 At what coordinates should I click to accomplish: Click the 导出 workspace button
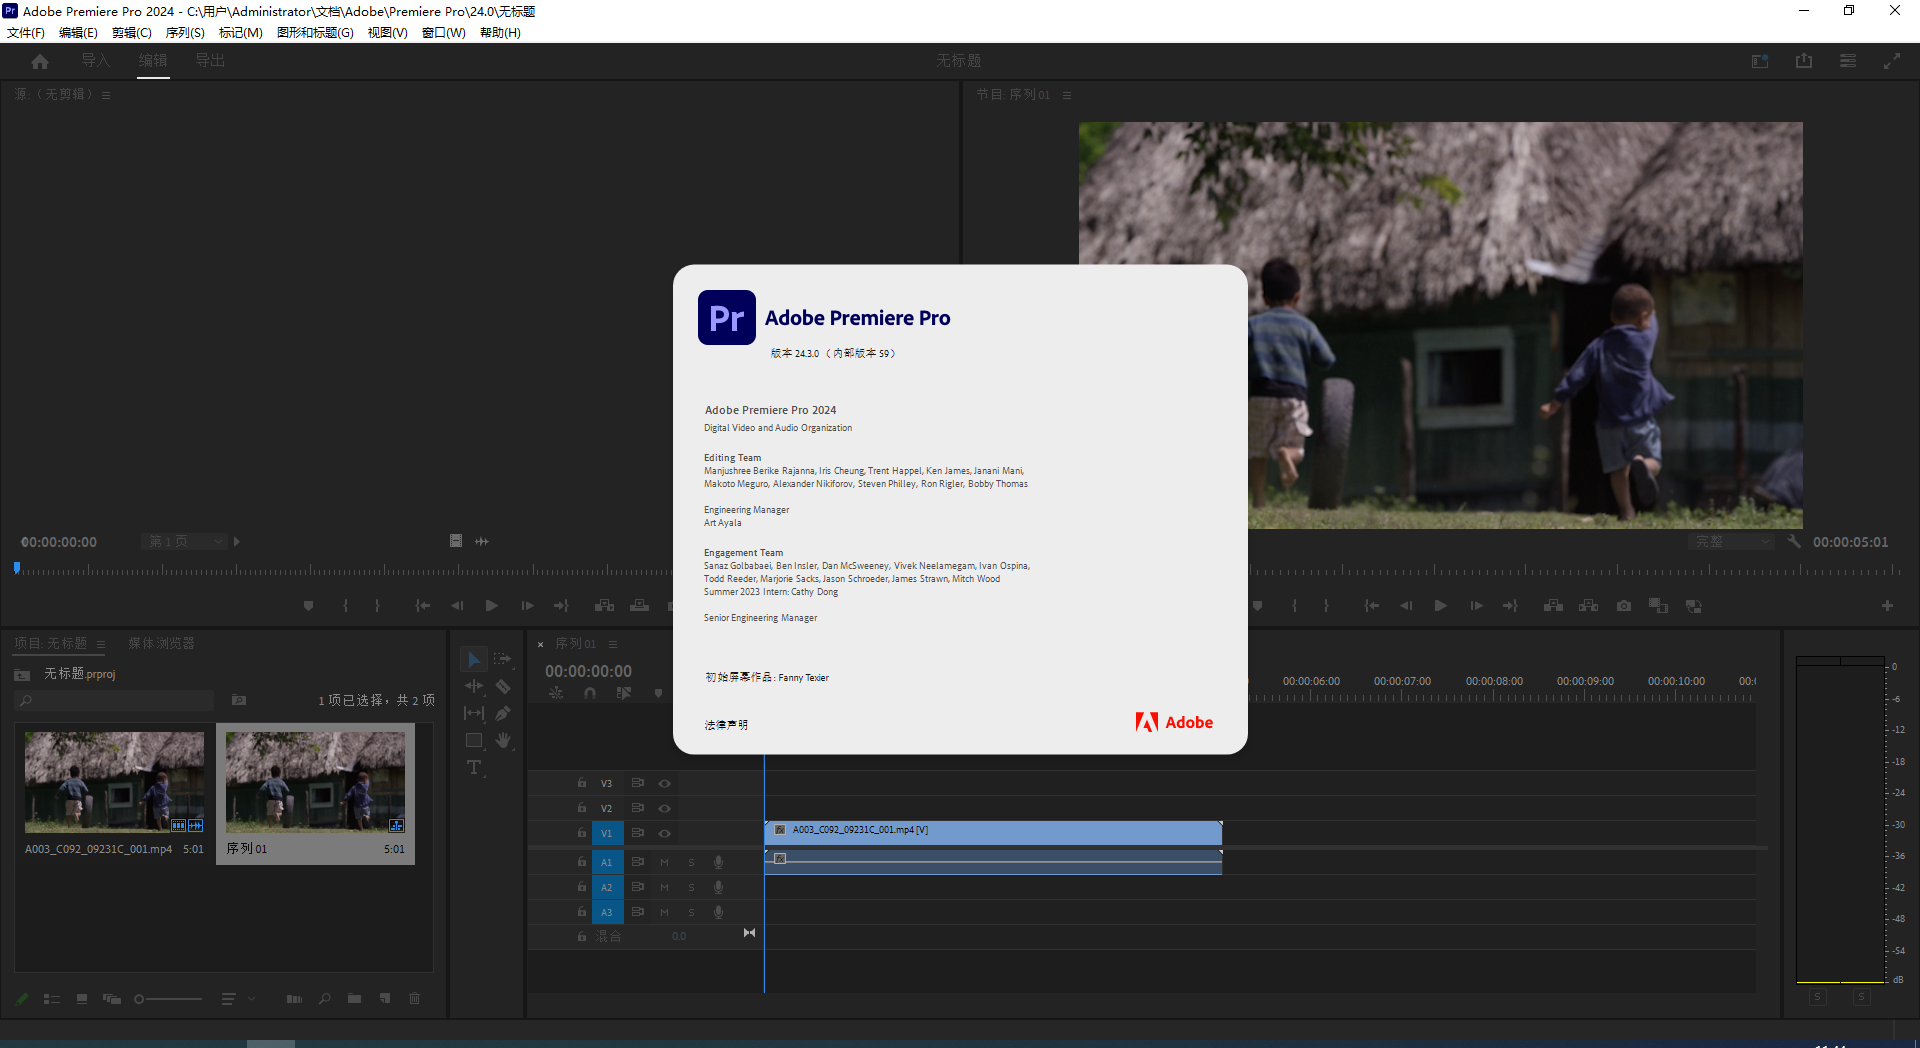[210, 61]
